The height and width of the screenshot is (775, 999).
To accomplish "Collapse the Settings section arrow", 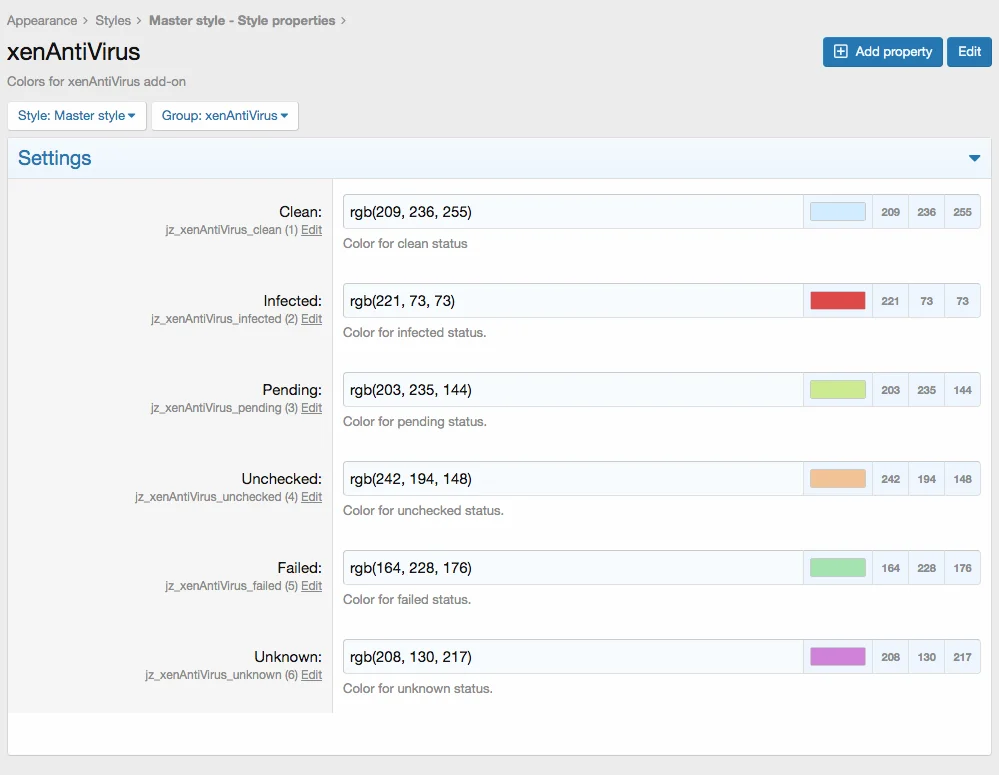I will tap(974, 158).
